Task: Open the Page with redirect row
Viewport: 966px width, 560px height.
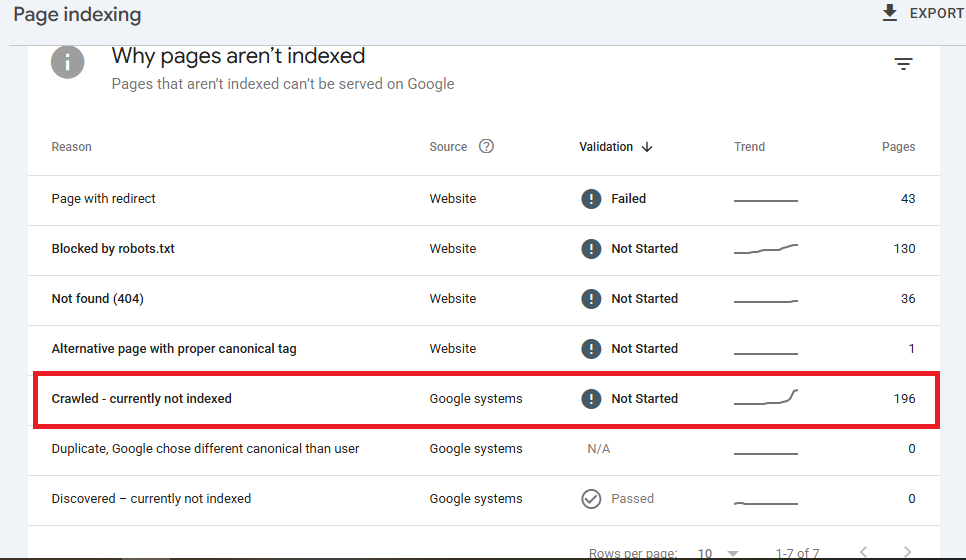Action: point(484,199)
